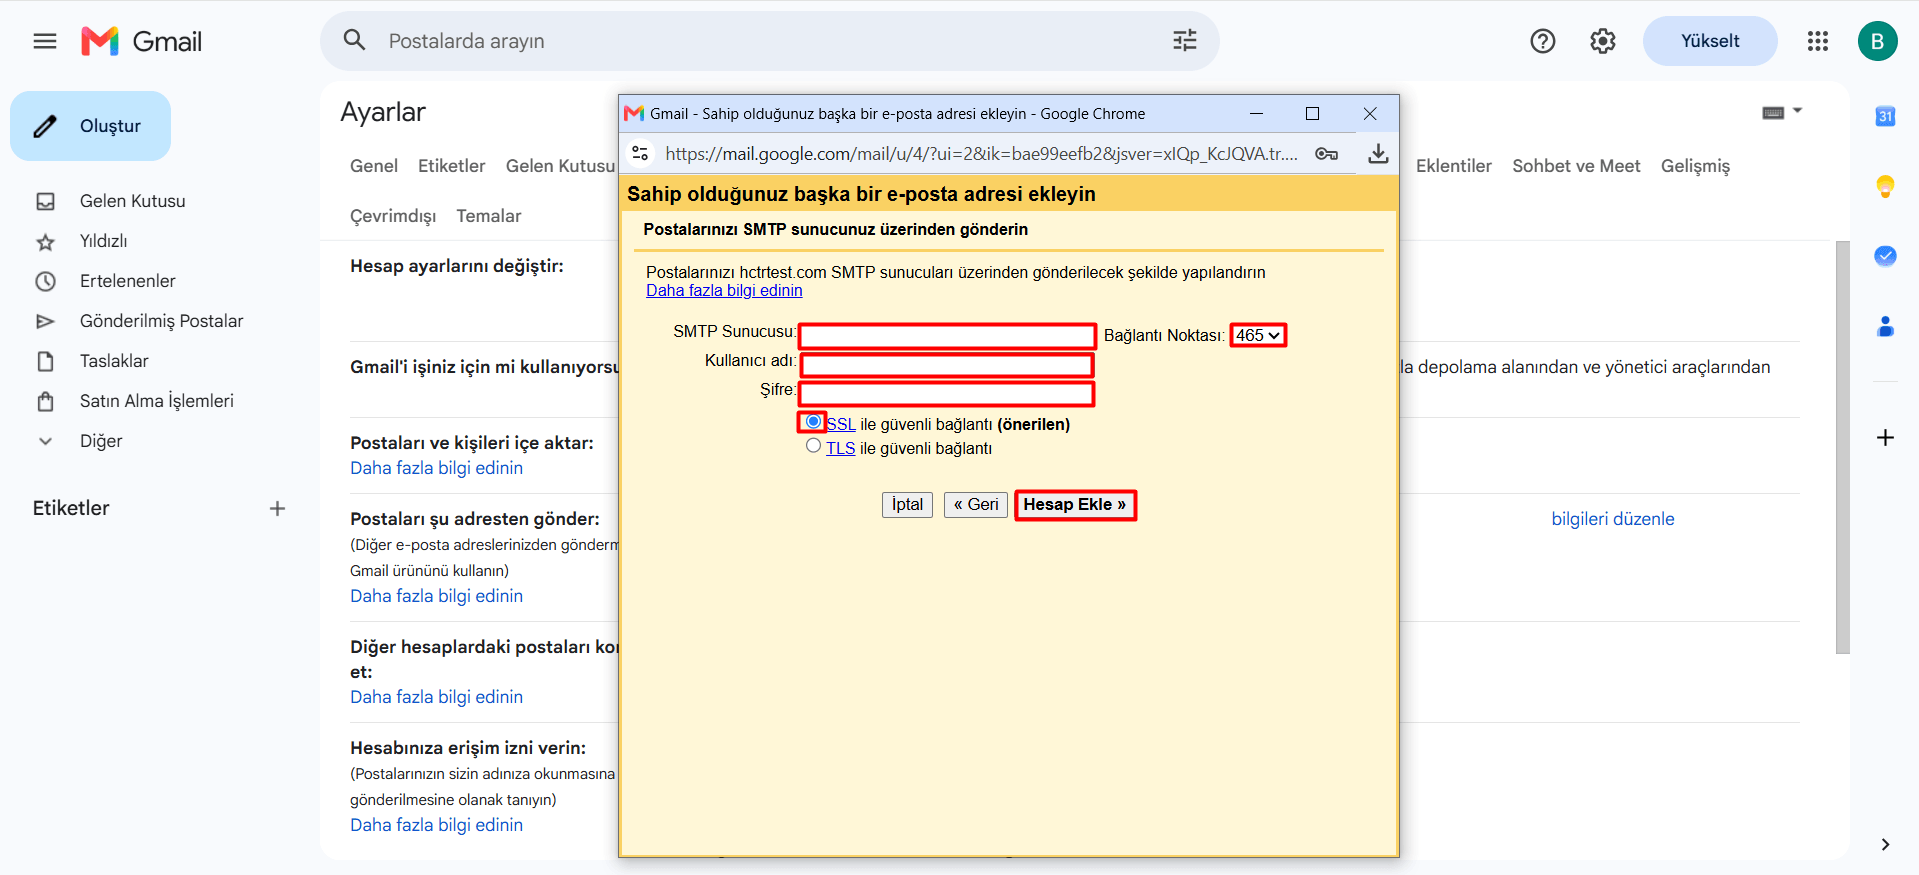Open Google Contacts side panel icon
This screenshot has height=875, width=1919.
click(x=1885, y=326)
